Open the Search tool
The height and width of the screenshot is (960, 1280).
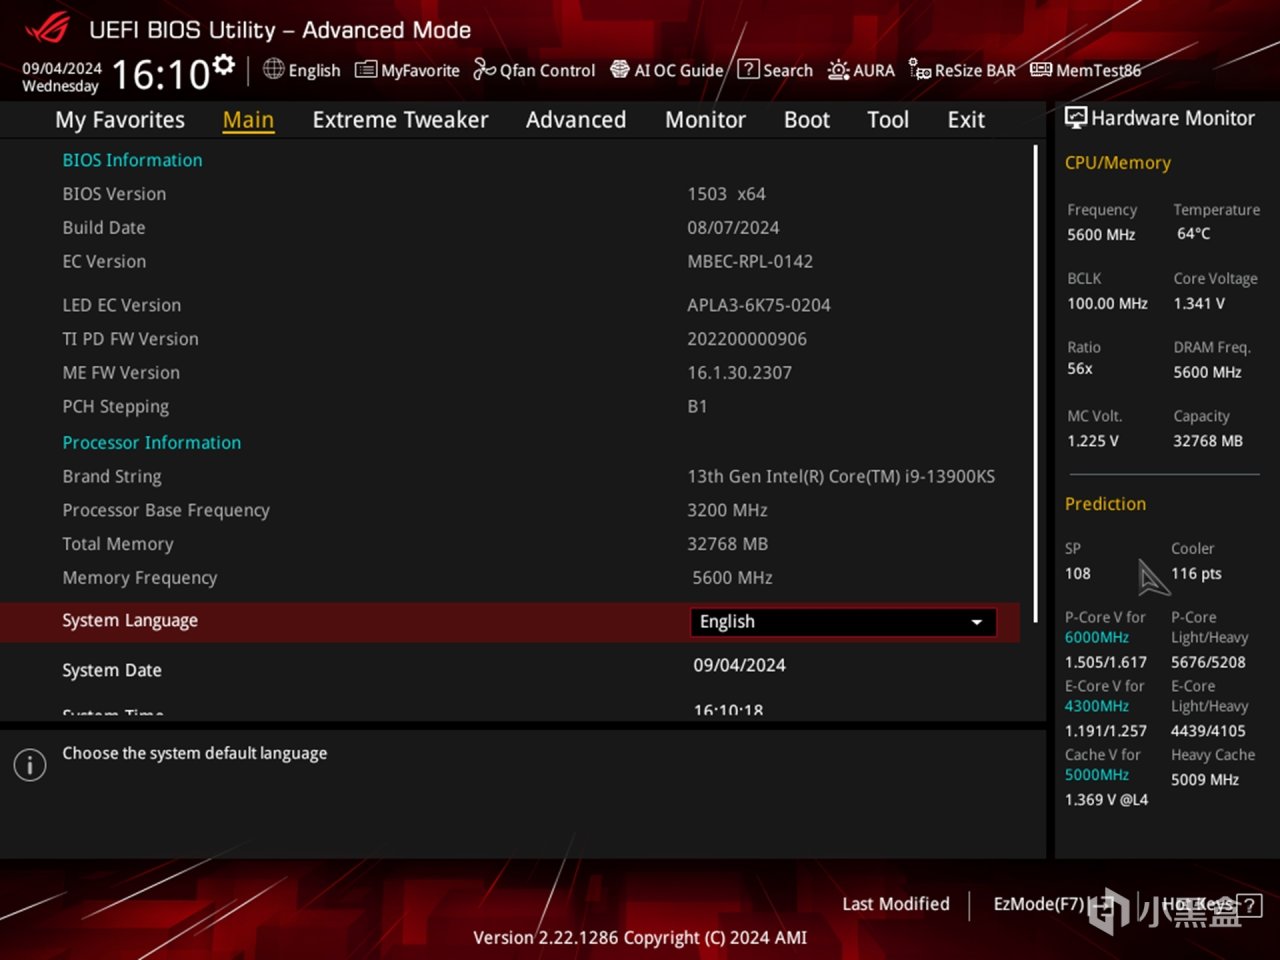click(775, 70)
